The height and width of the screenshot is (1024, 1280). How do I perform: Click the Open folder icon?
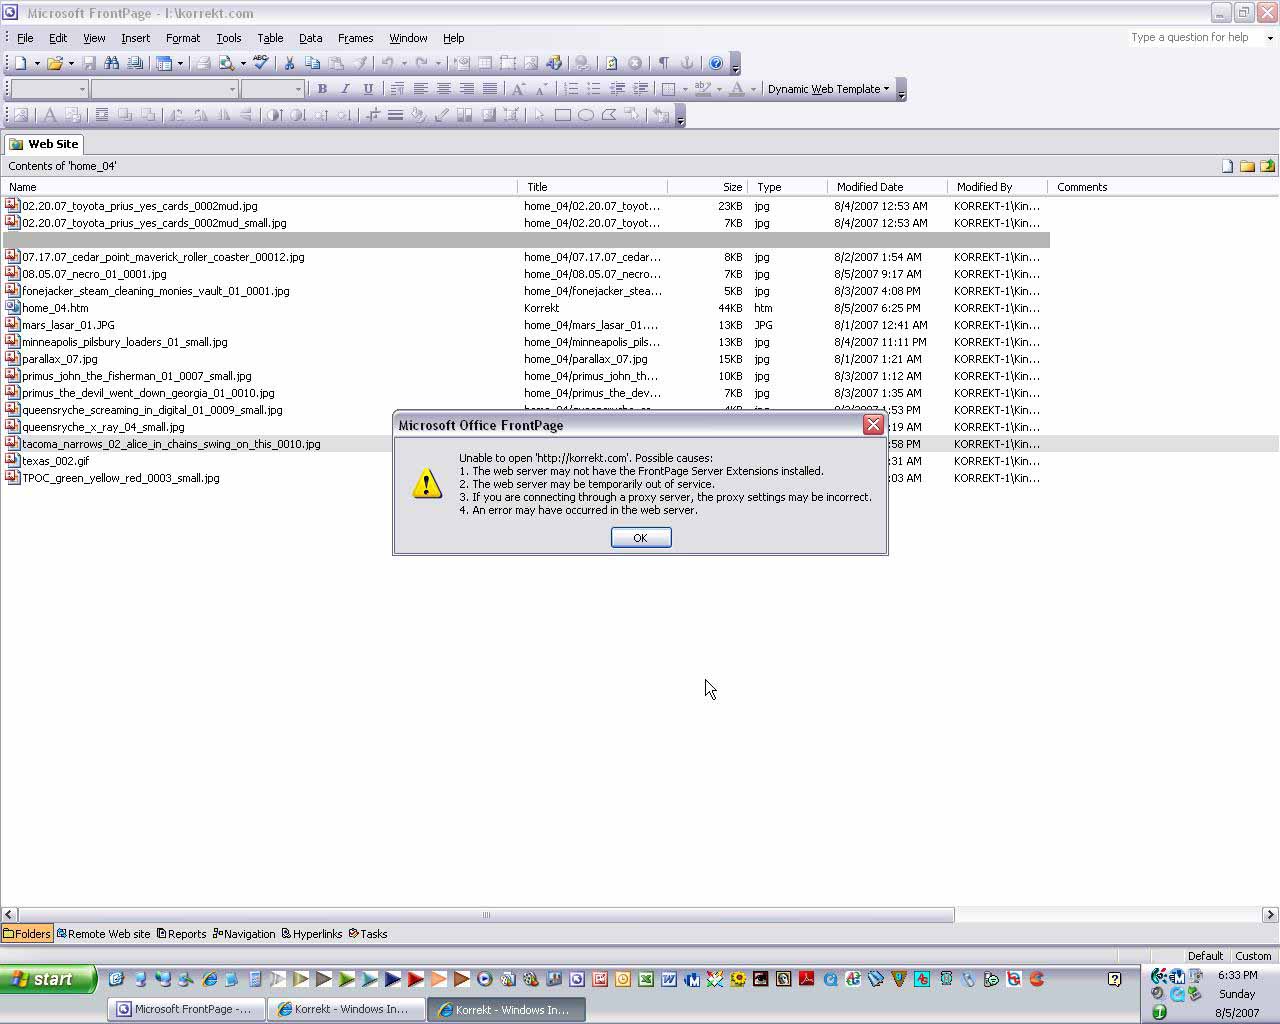pyautogui.click(x=54, y=63)
